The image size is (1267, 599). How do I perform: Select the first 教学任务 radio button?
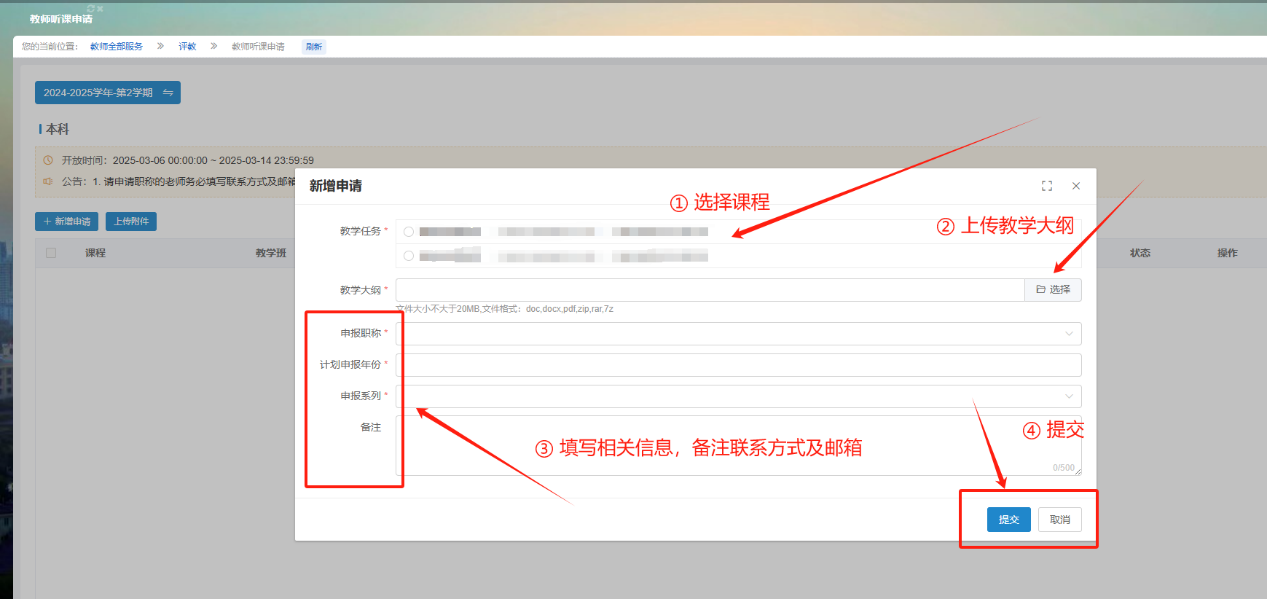click(x=408, y=232)
